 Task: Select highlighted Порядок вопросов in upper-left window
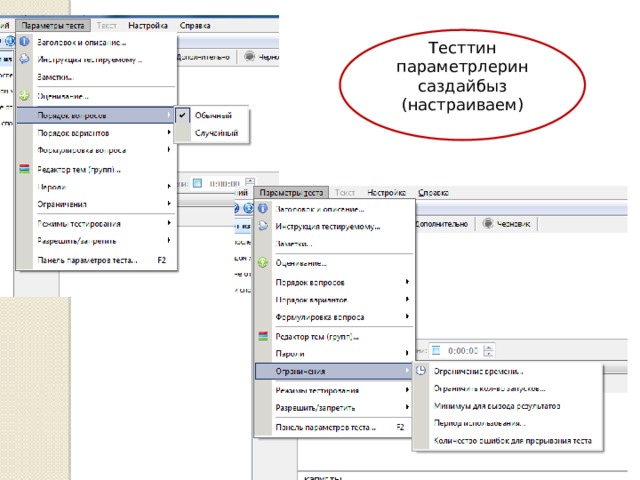coord(96,115)
